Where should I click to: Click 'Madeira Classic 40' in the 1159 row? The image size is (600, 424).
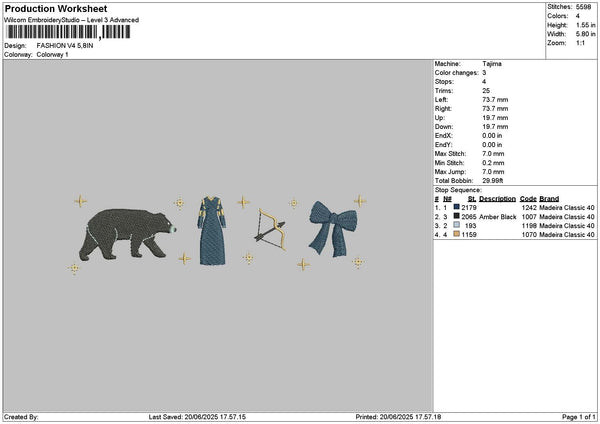click(x=567, y=234)
